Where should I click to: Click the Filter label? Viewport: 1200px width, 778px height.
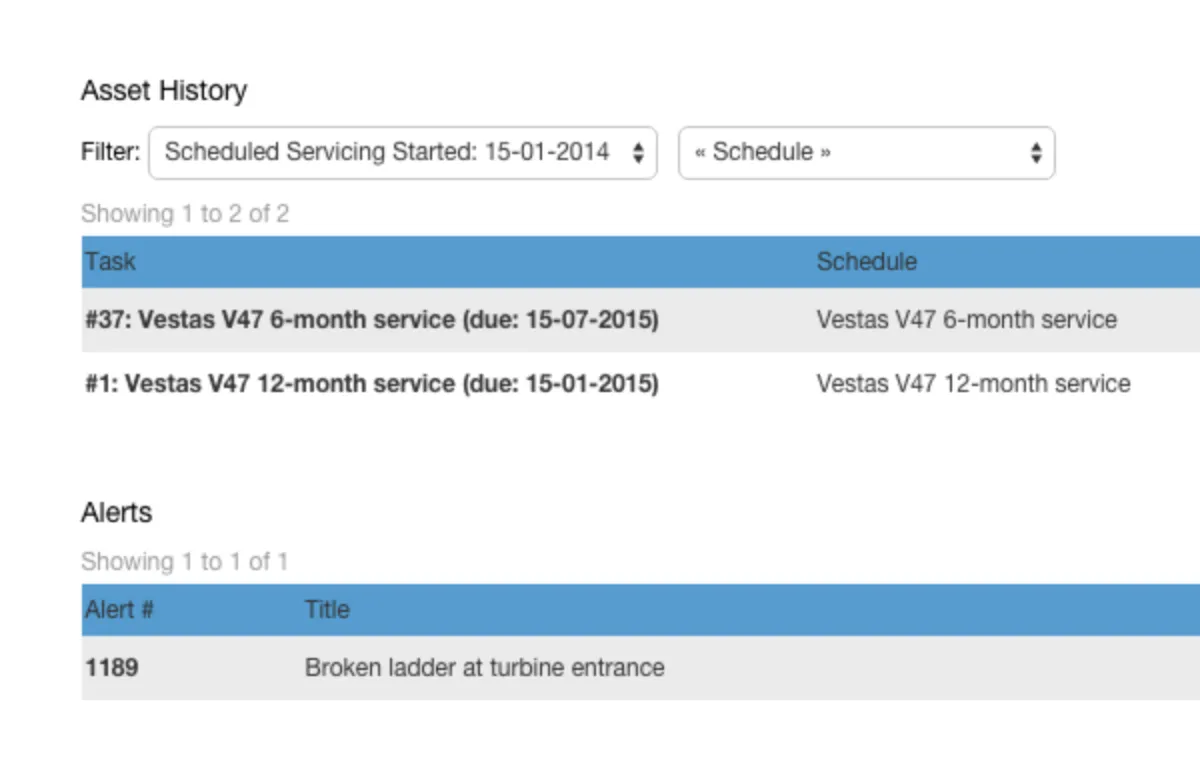pos(110,153)
